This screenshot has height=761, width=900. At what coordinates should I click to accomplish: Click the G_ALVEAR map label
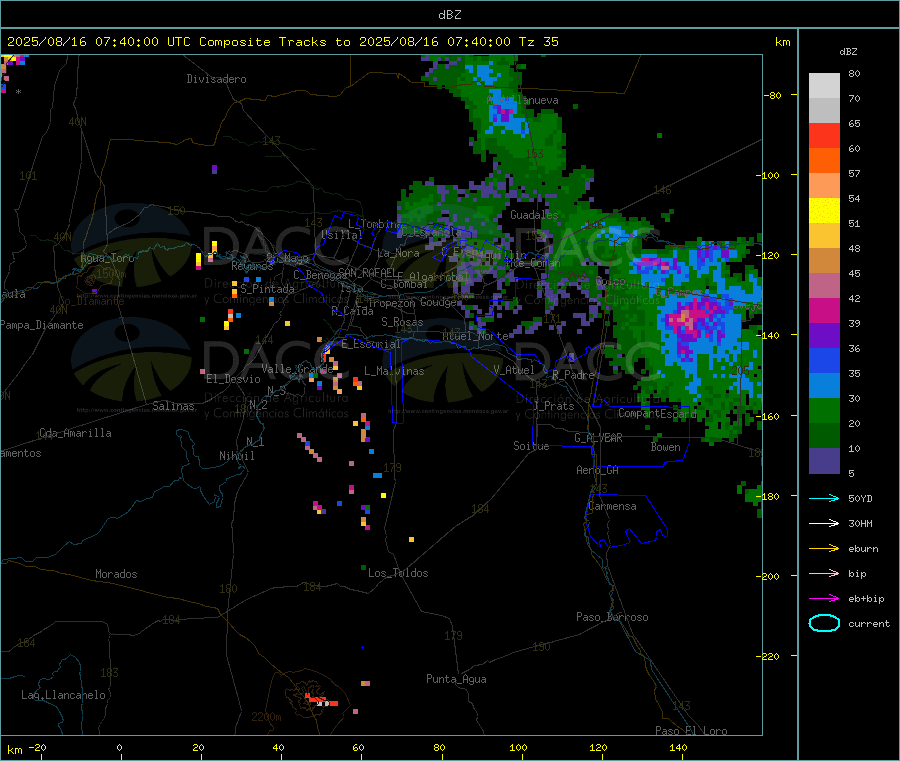(x=598, y=438)
